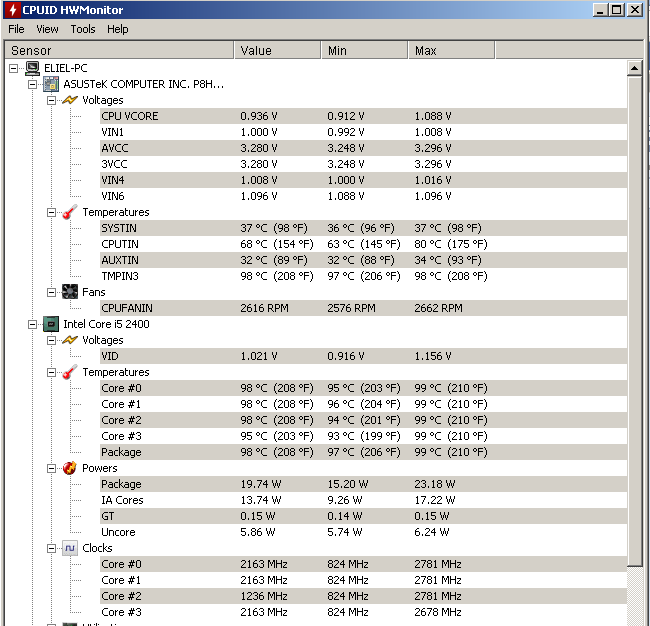Collapse the motherboard Voltages section
This screenshot has height=626, width=650.
pos(51,100)
